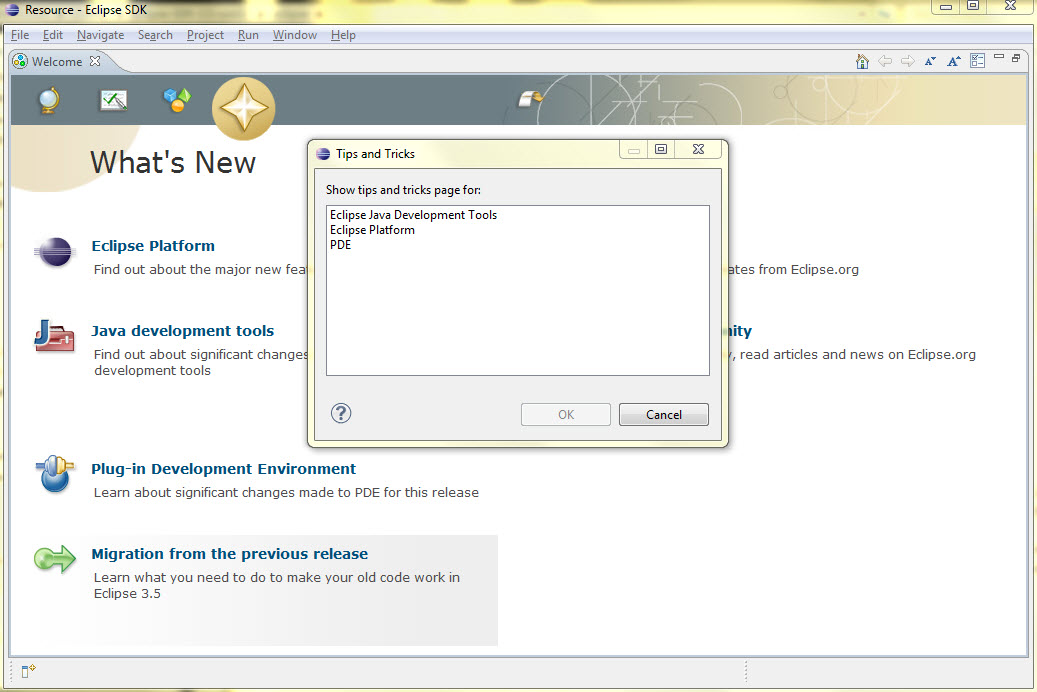Open the Search menu
The height and width of the screenshot is (692, 1037).
pyautogui.click(x=155, y=35)
